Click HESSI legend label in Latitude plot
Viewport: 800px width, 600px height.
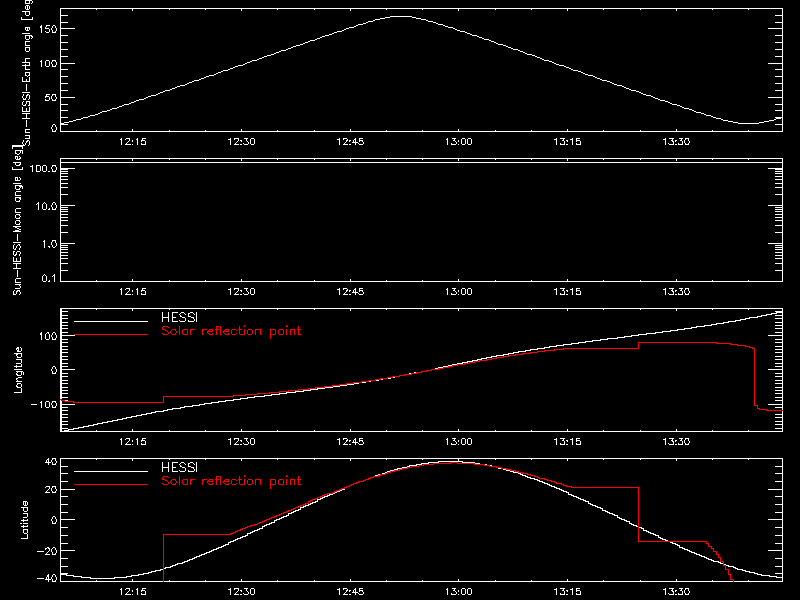click(x=179, y=467)
